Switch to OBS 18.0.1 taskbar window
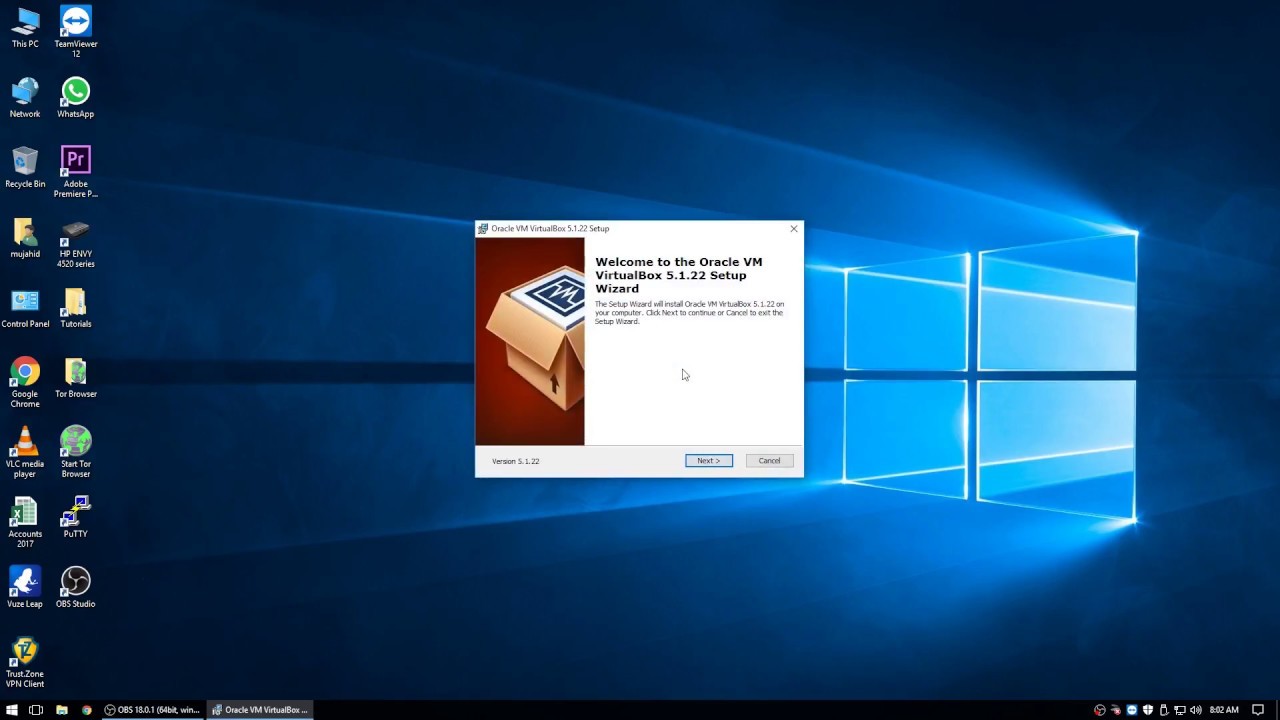 tap(153, 710)
